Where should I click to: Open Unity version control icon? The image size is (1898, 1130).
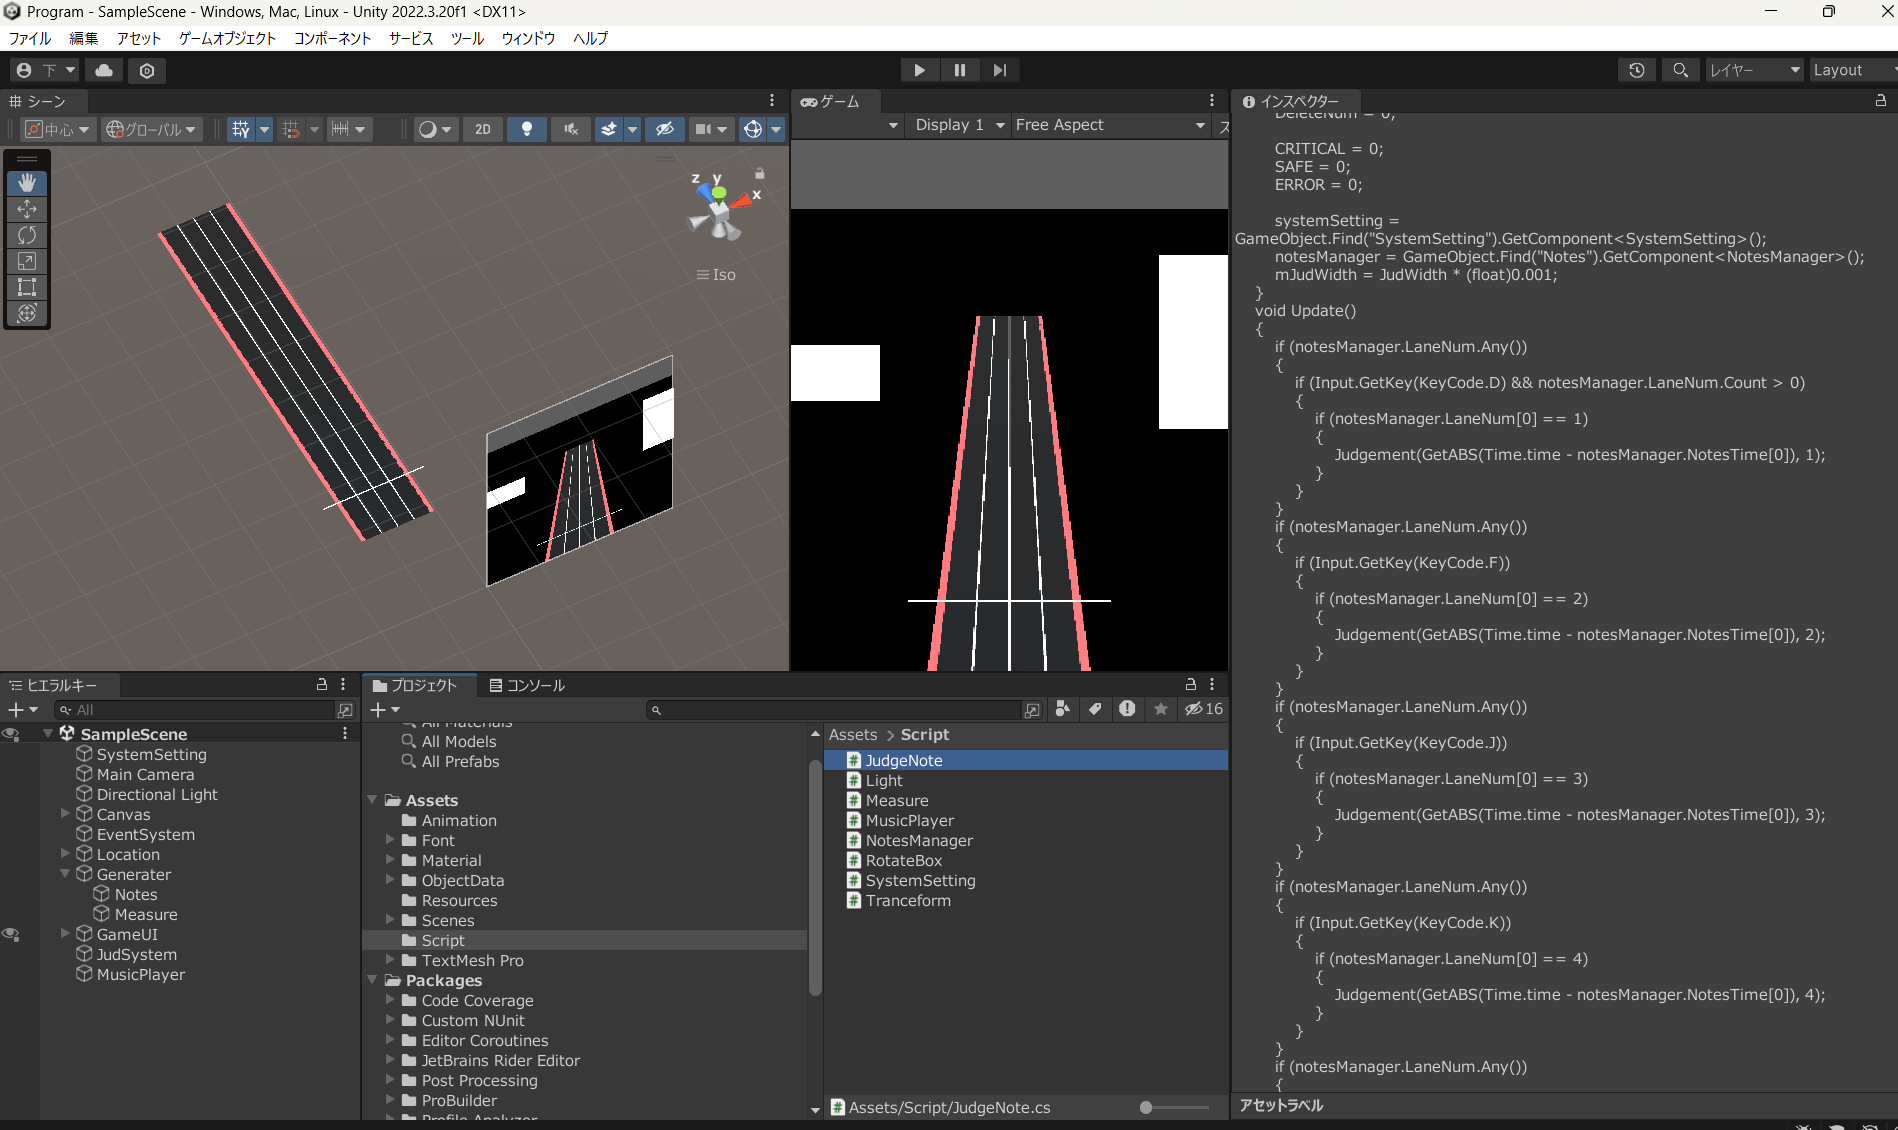147,70
